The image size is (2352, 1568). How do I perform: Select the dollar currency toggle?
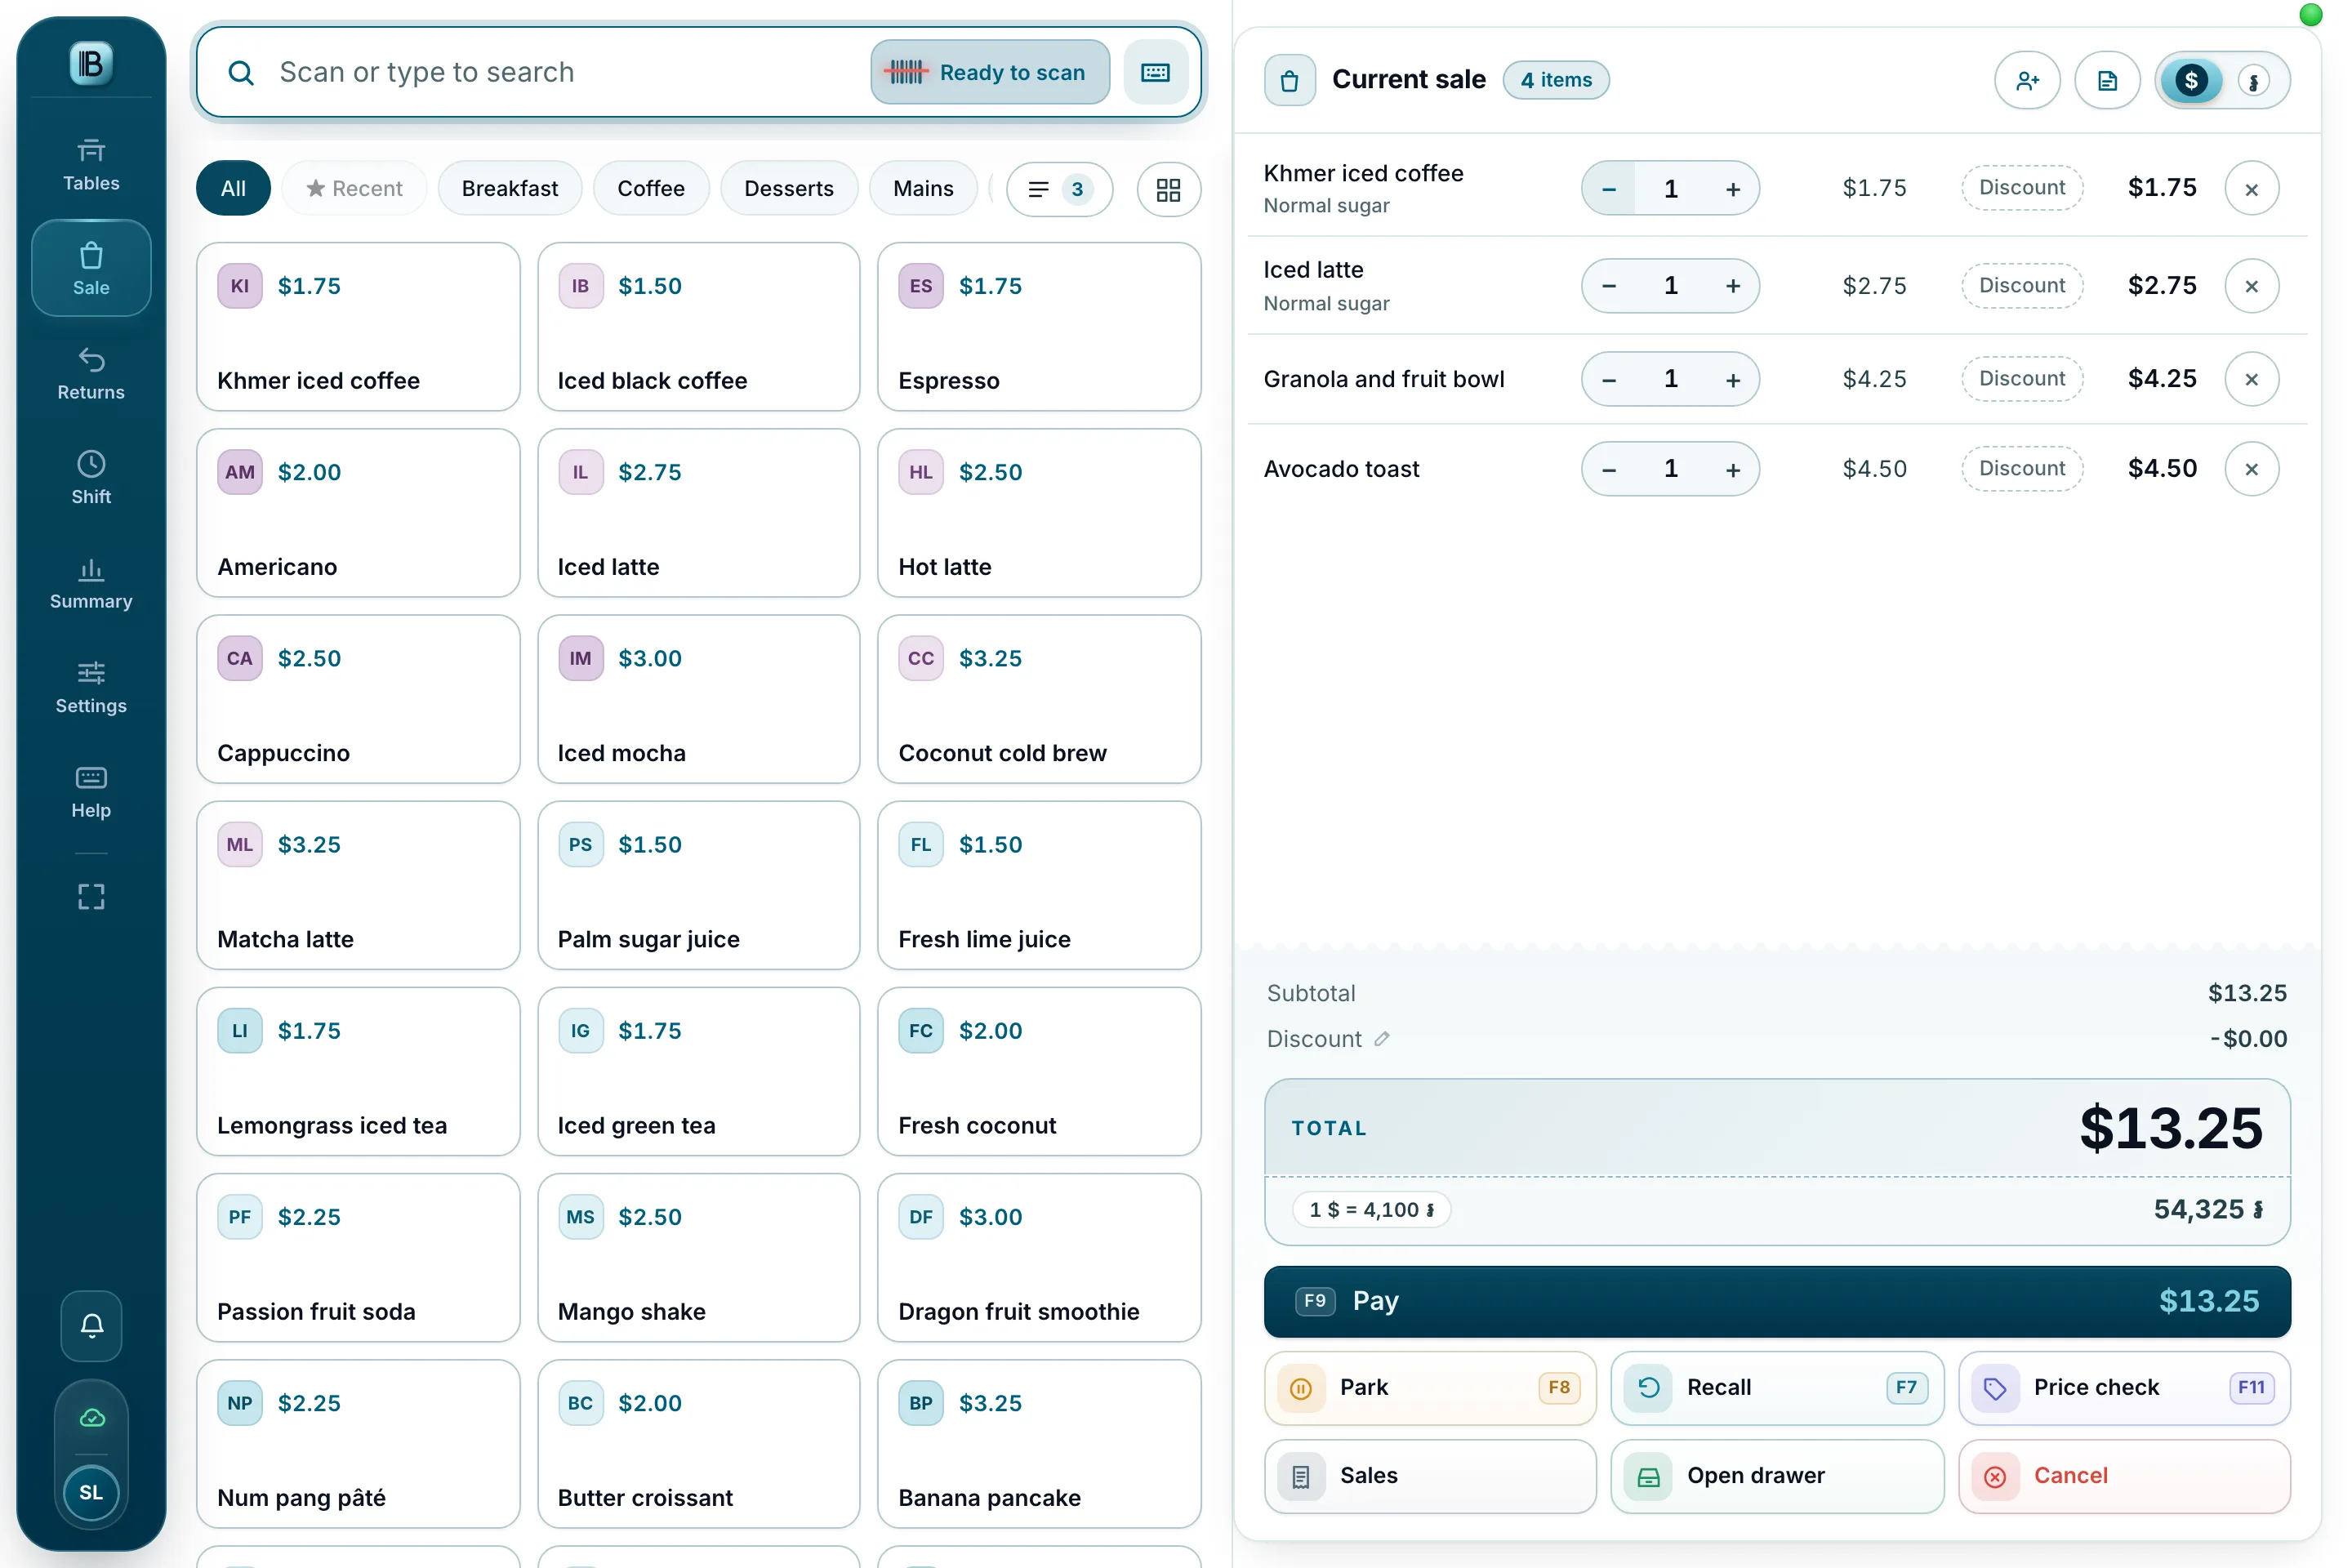point(2191,80)
